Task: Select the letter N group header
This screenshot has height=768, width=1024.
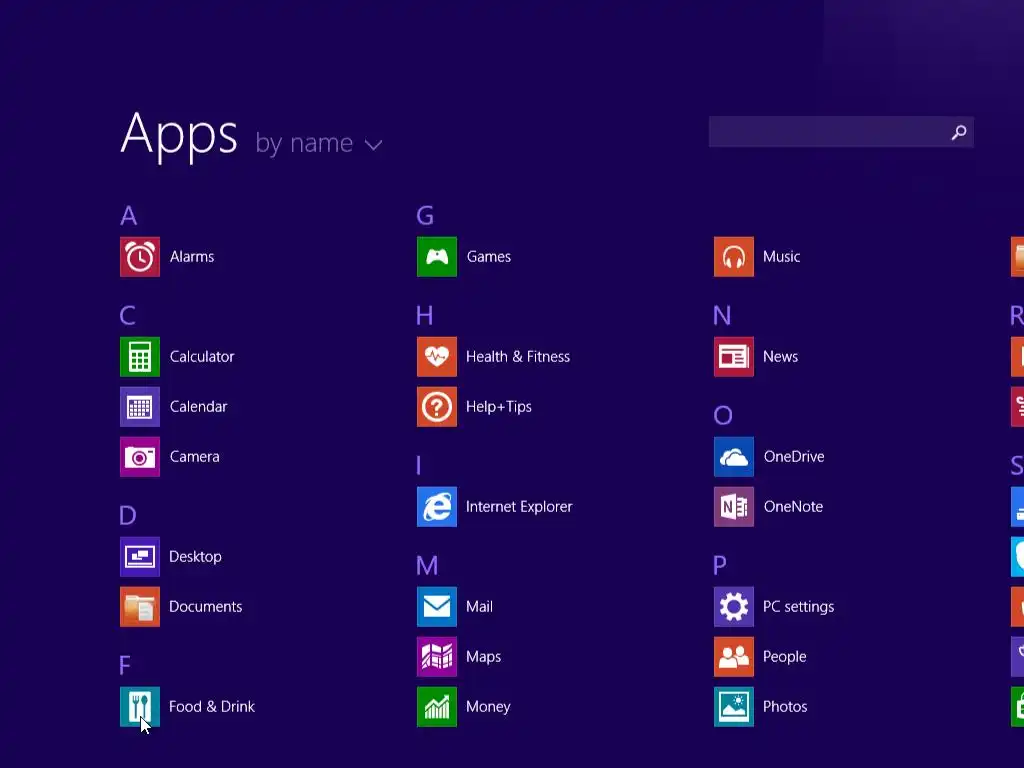Action: coord(722,315)
